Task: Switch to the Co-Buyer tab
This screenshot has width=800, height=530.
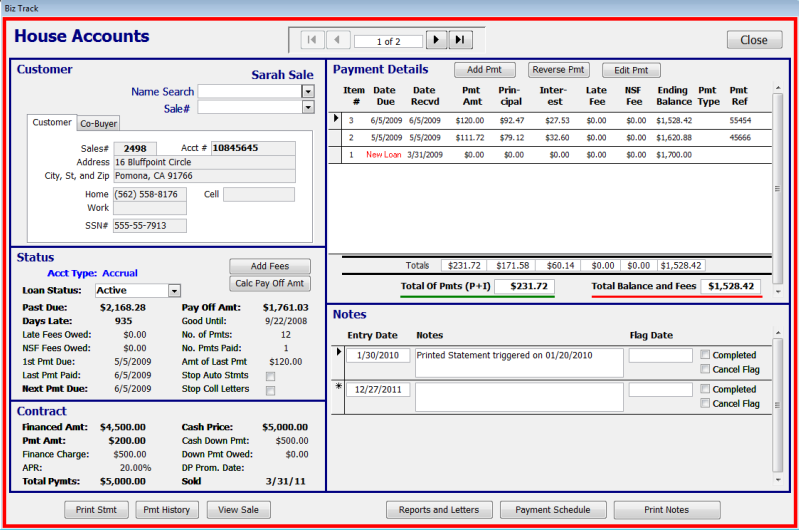Action: coord(99,124)
